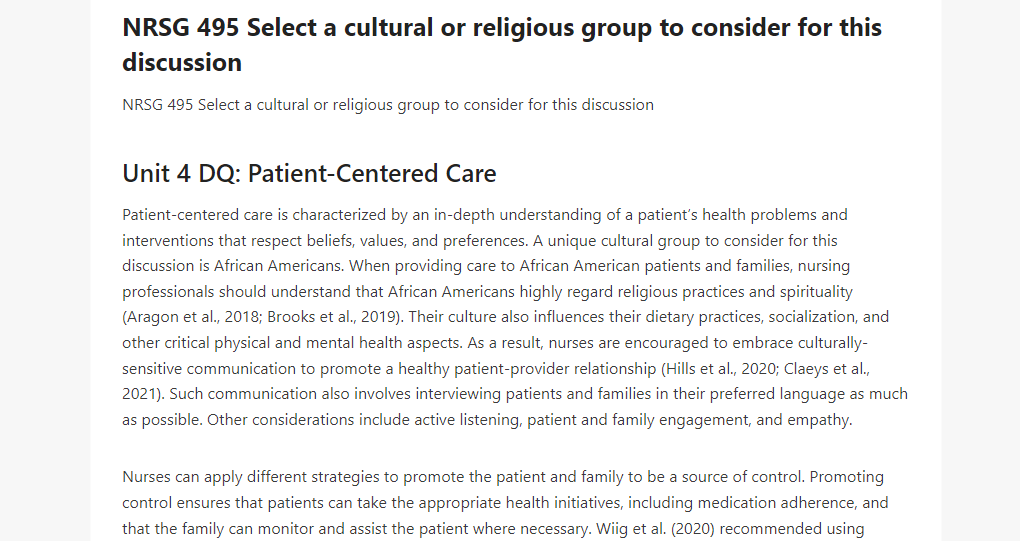Click the Hills et al., 2020 citation
The width and height of the screenshot is (1020, 541).
click(719, 369)
